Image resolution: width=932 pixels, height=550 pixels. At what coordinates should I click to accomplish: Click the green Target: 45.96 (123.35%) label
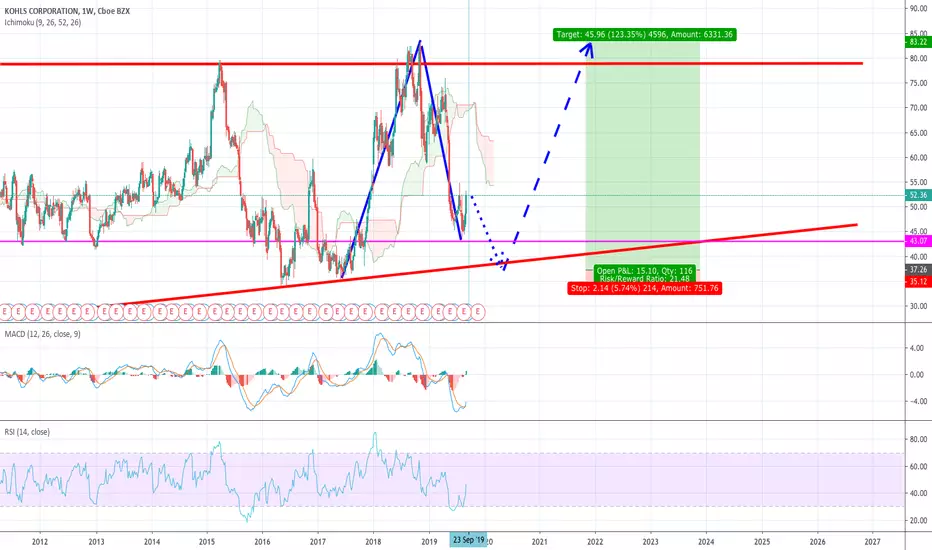pyautogui.click(x=644, y=34)
